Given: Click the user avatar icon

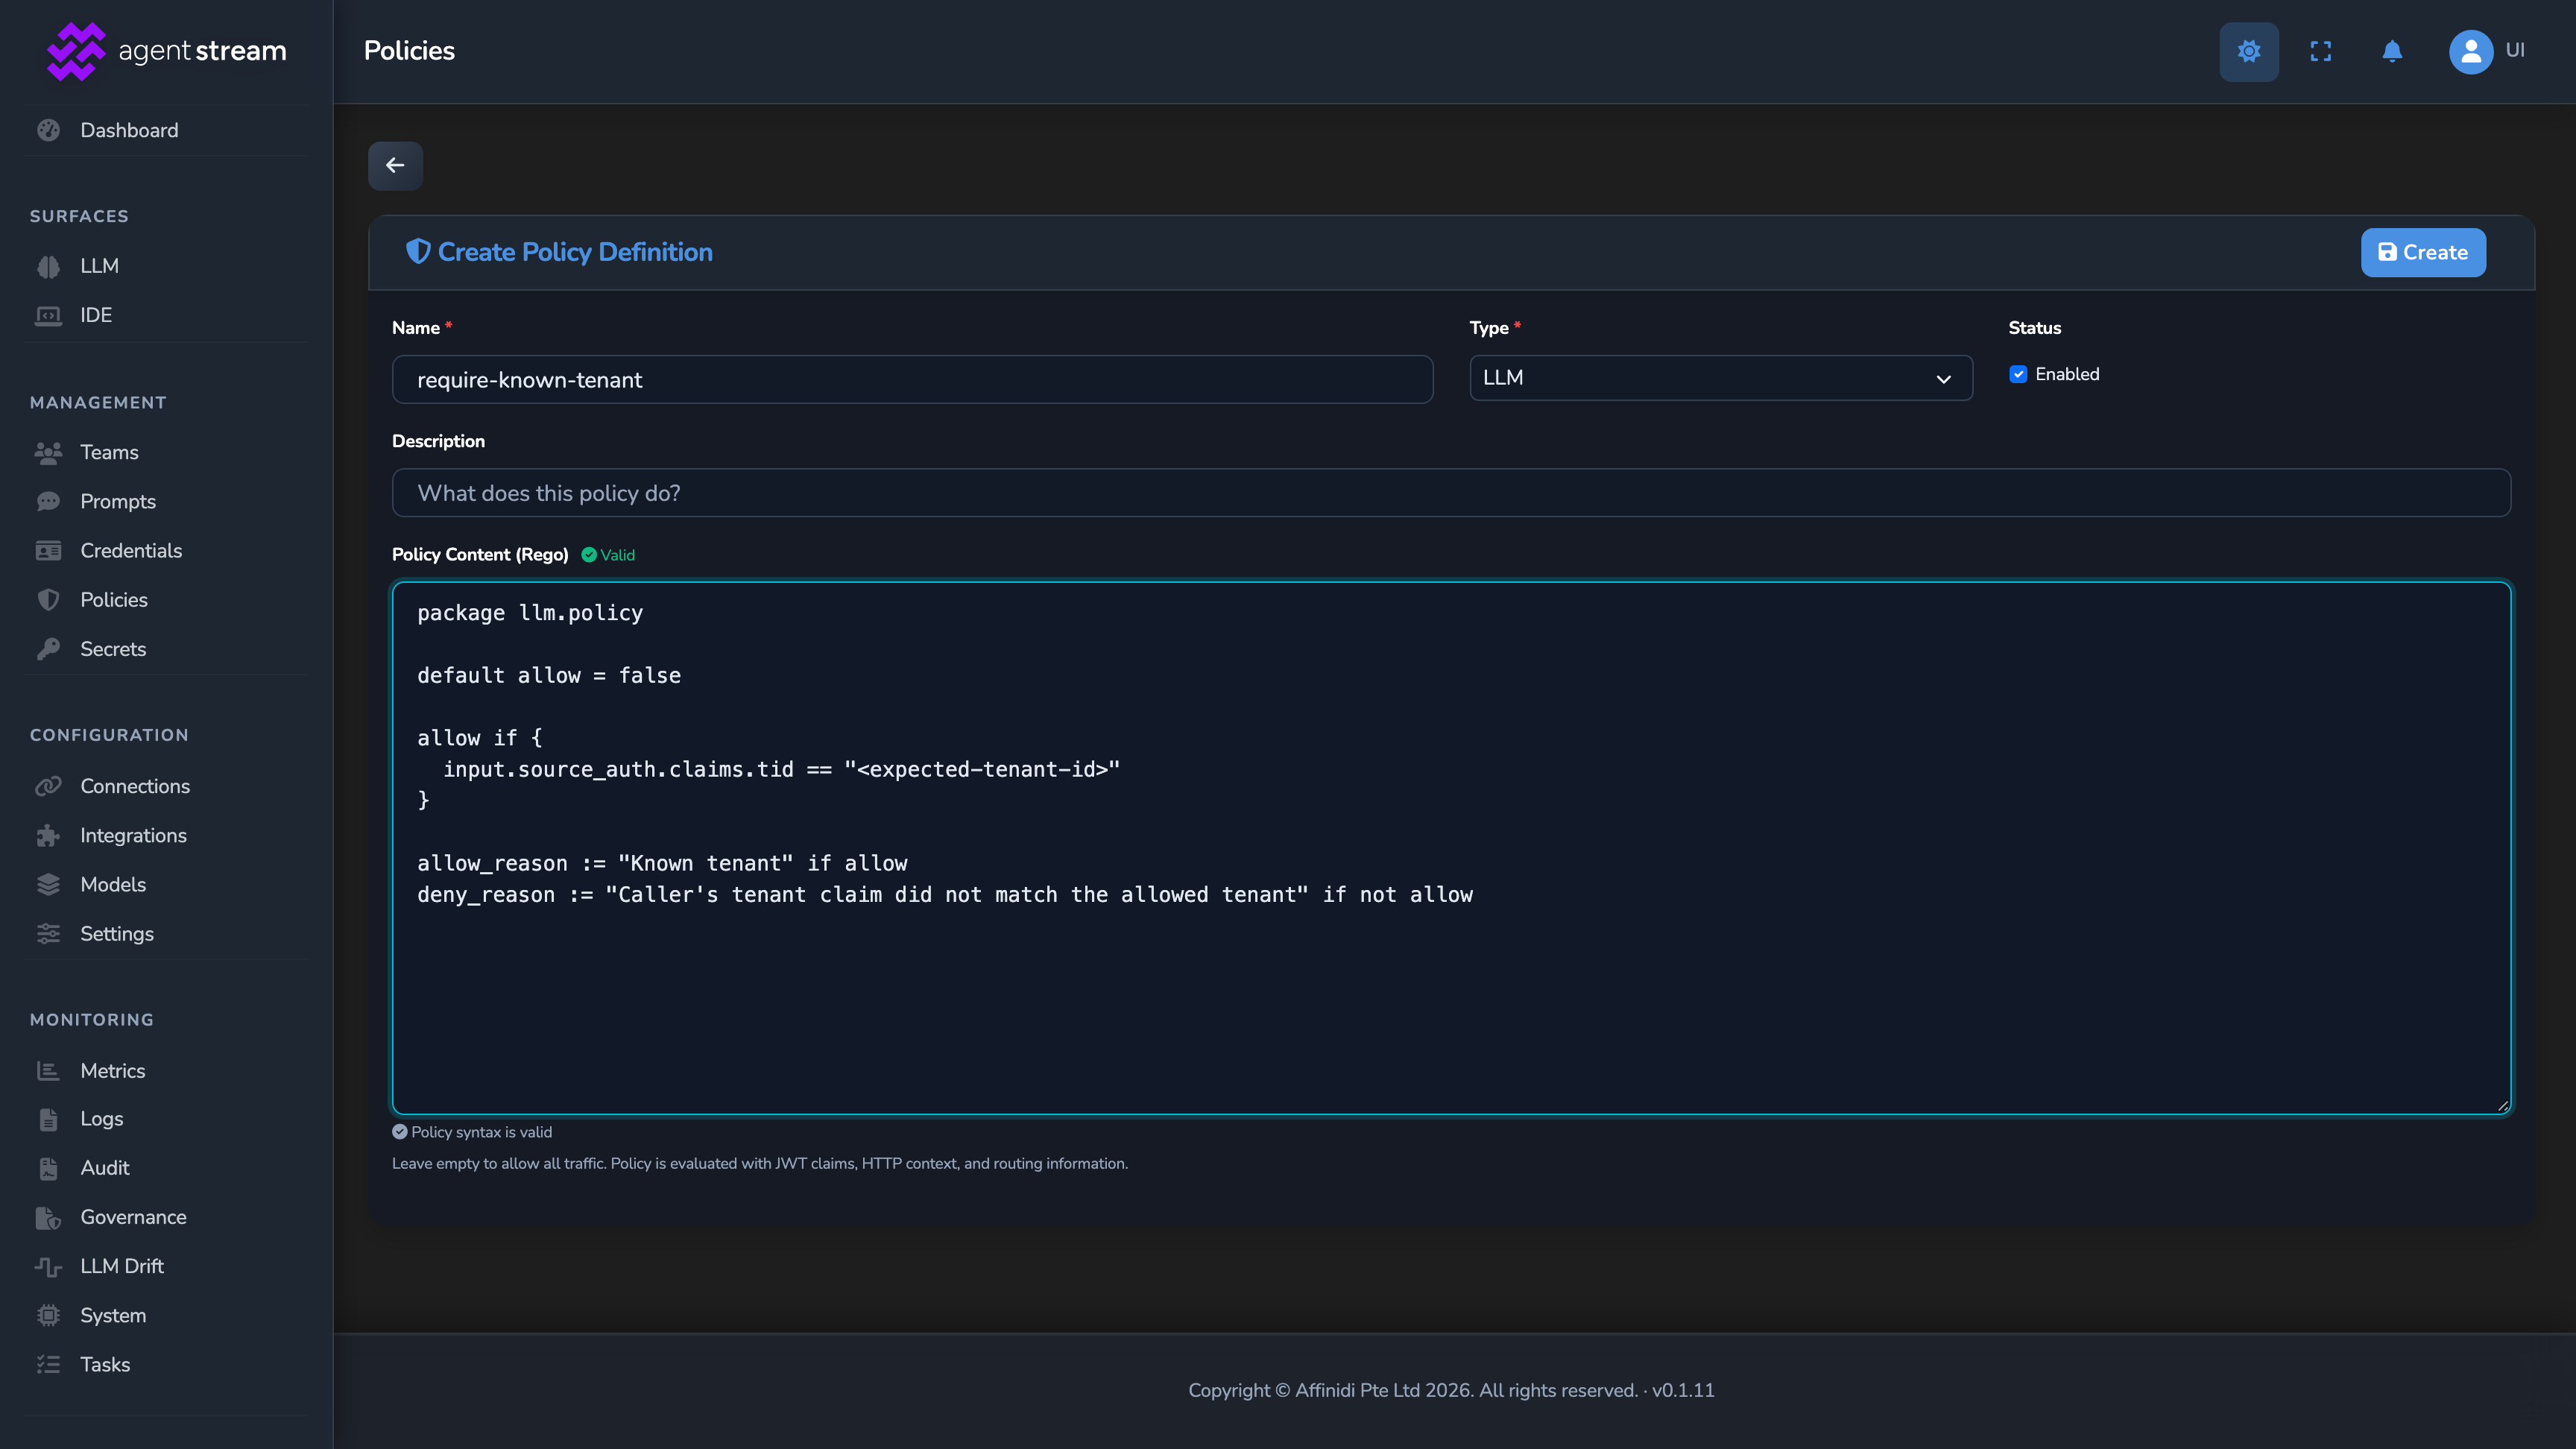Looking at the screenshot, I should tap(2470, 51).
